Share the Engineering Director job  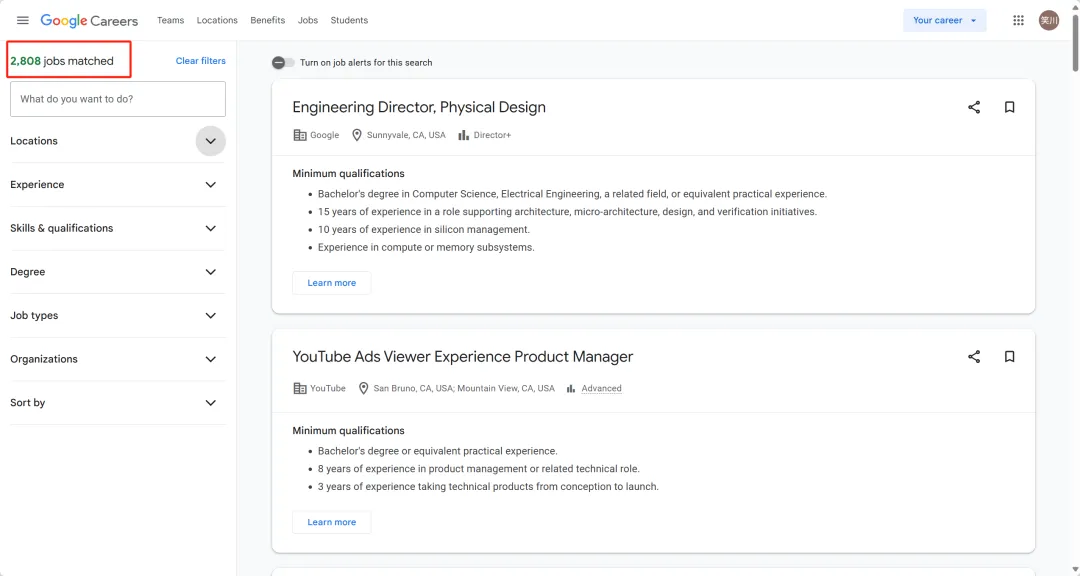(x=973, y=107)
